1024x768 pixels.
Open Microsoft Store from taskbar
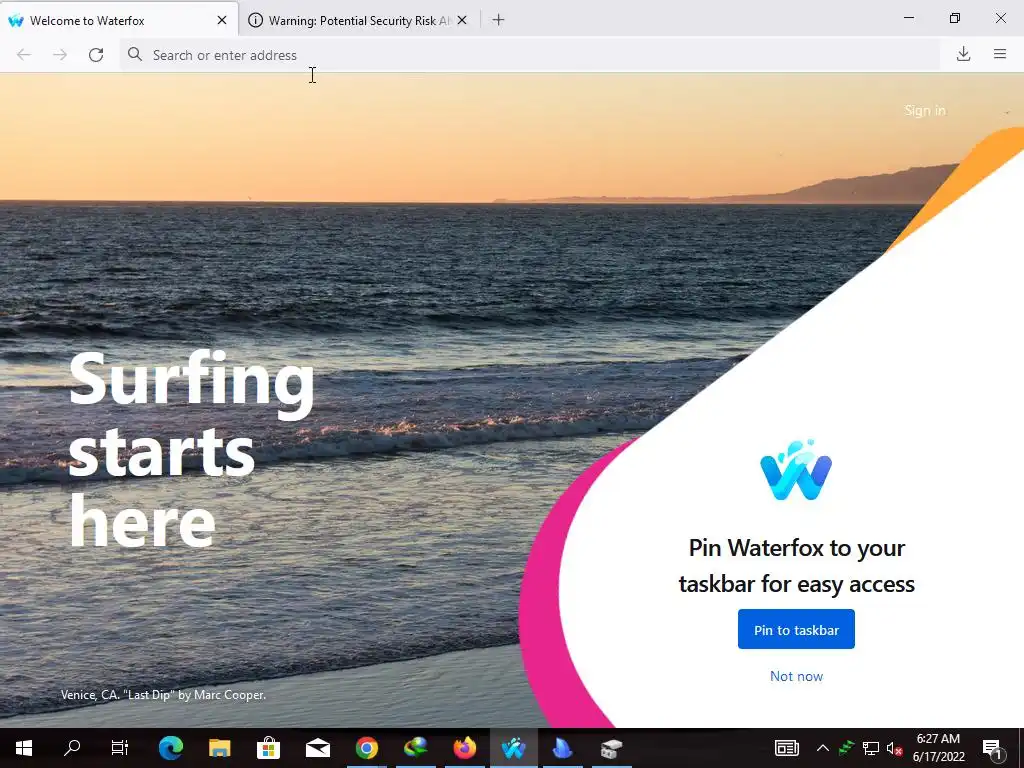268,748
